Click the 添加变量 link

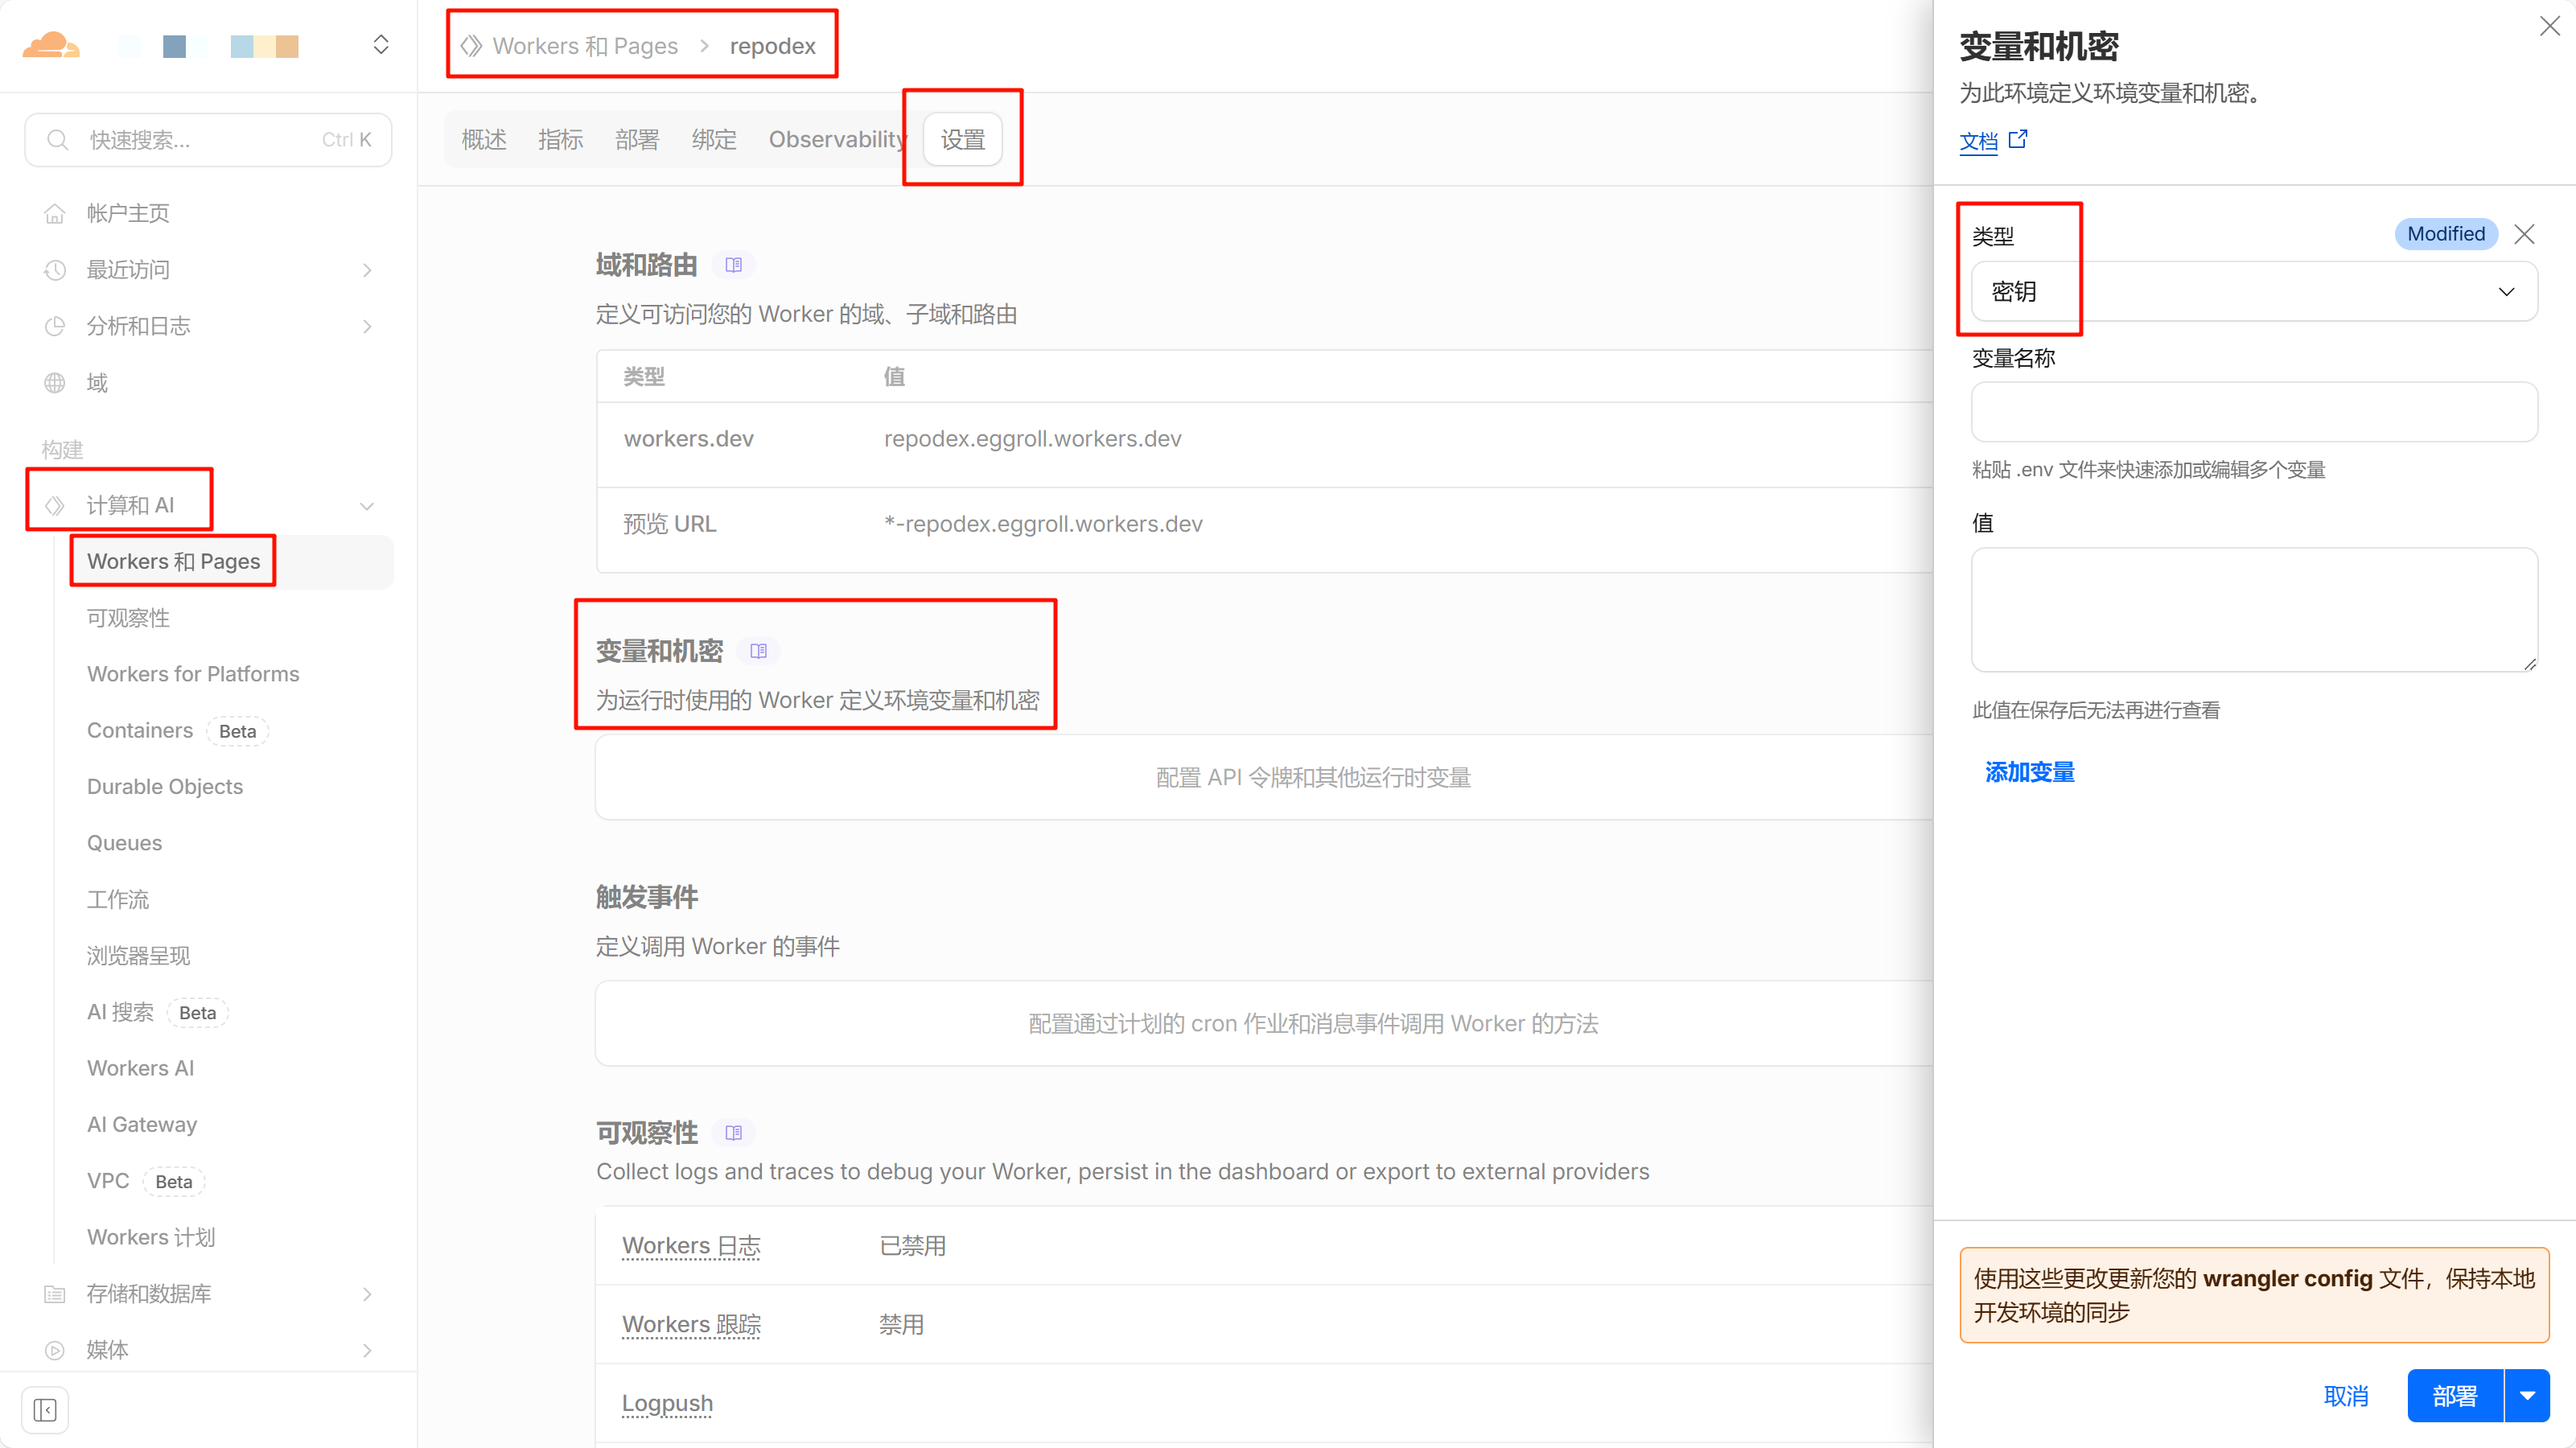click(x=2028, y=772)
